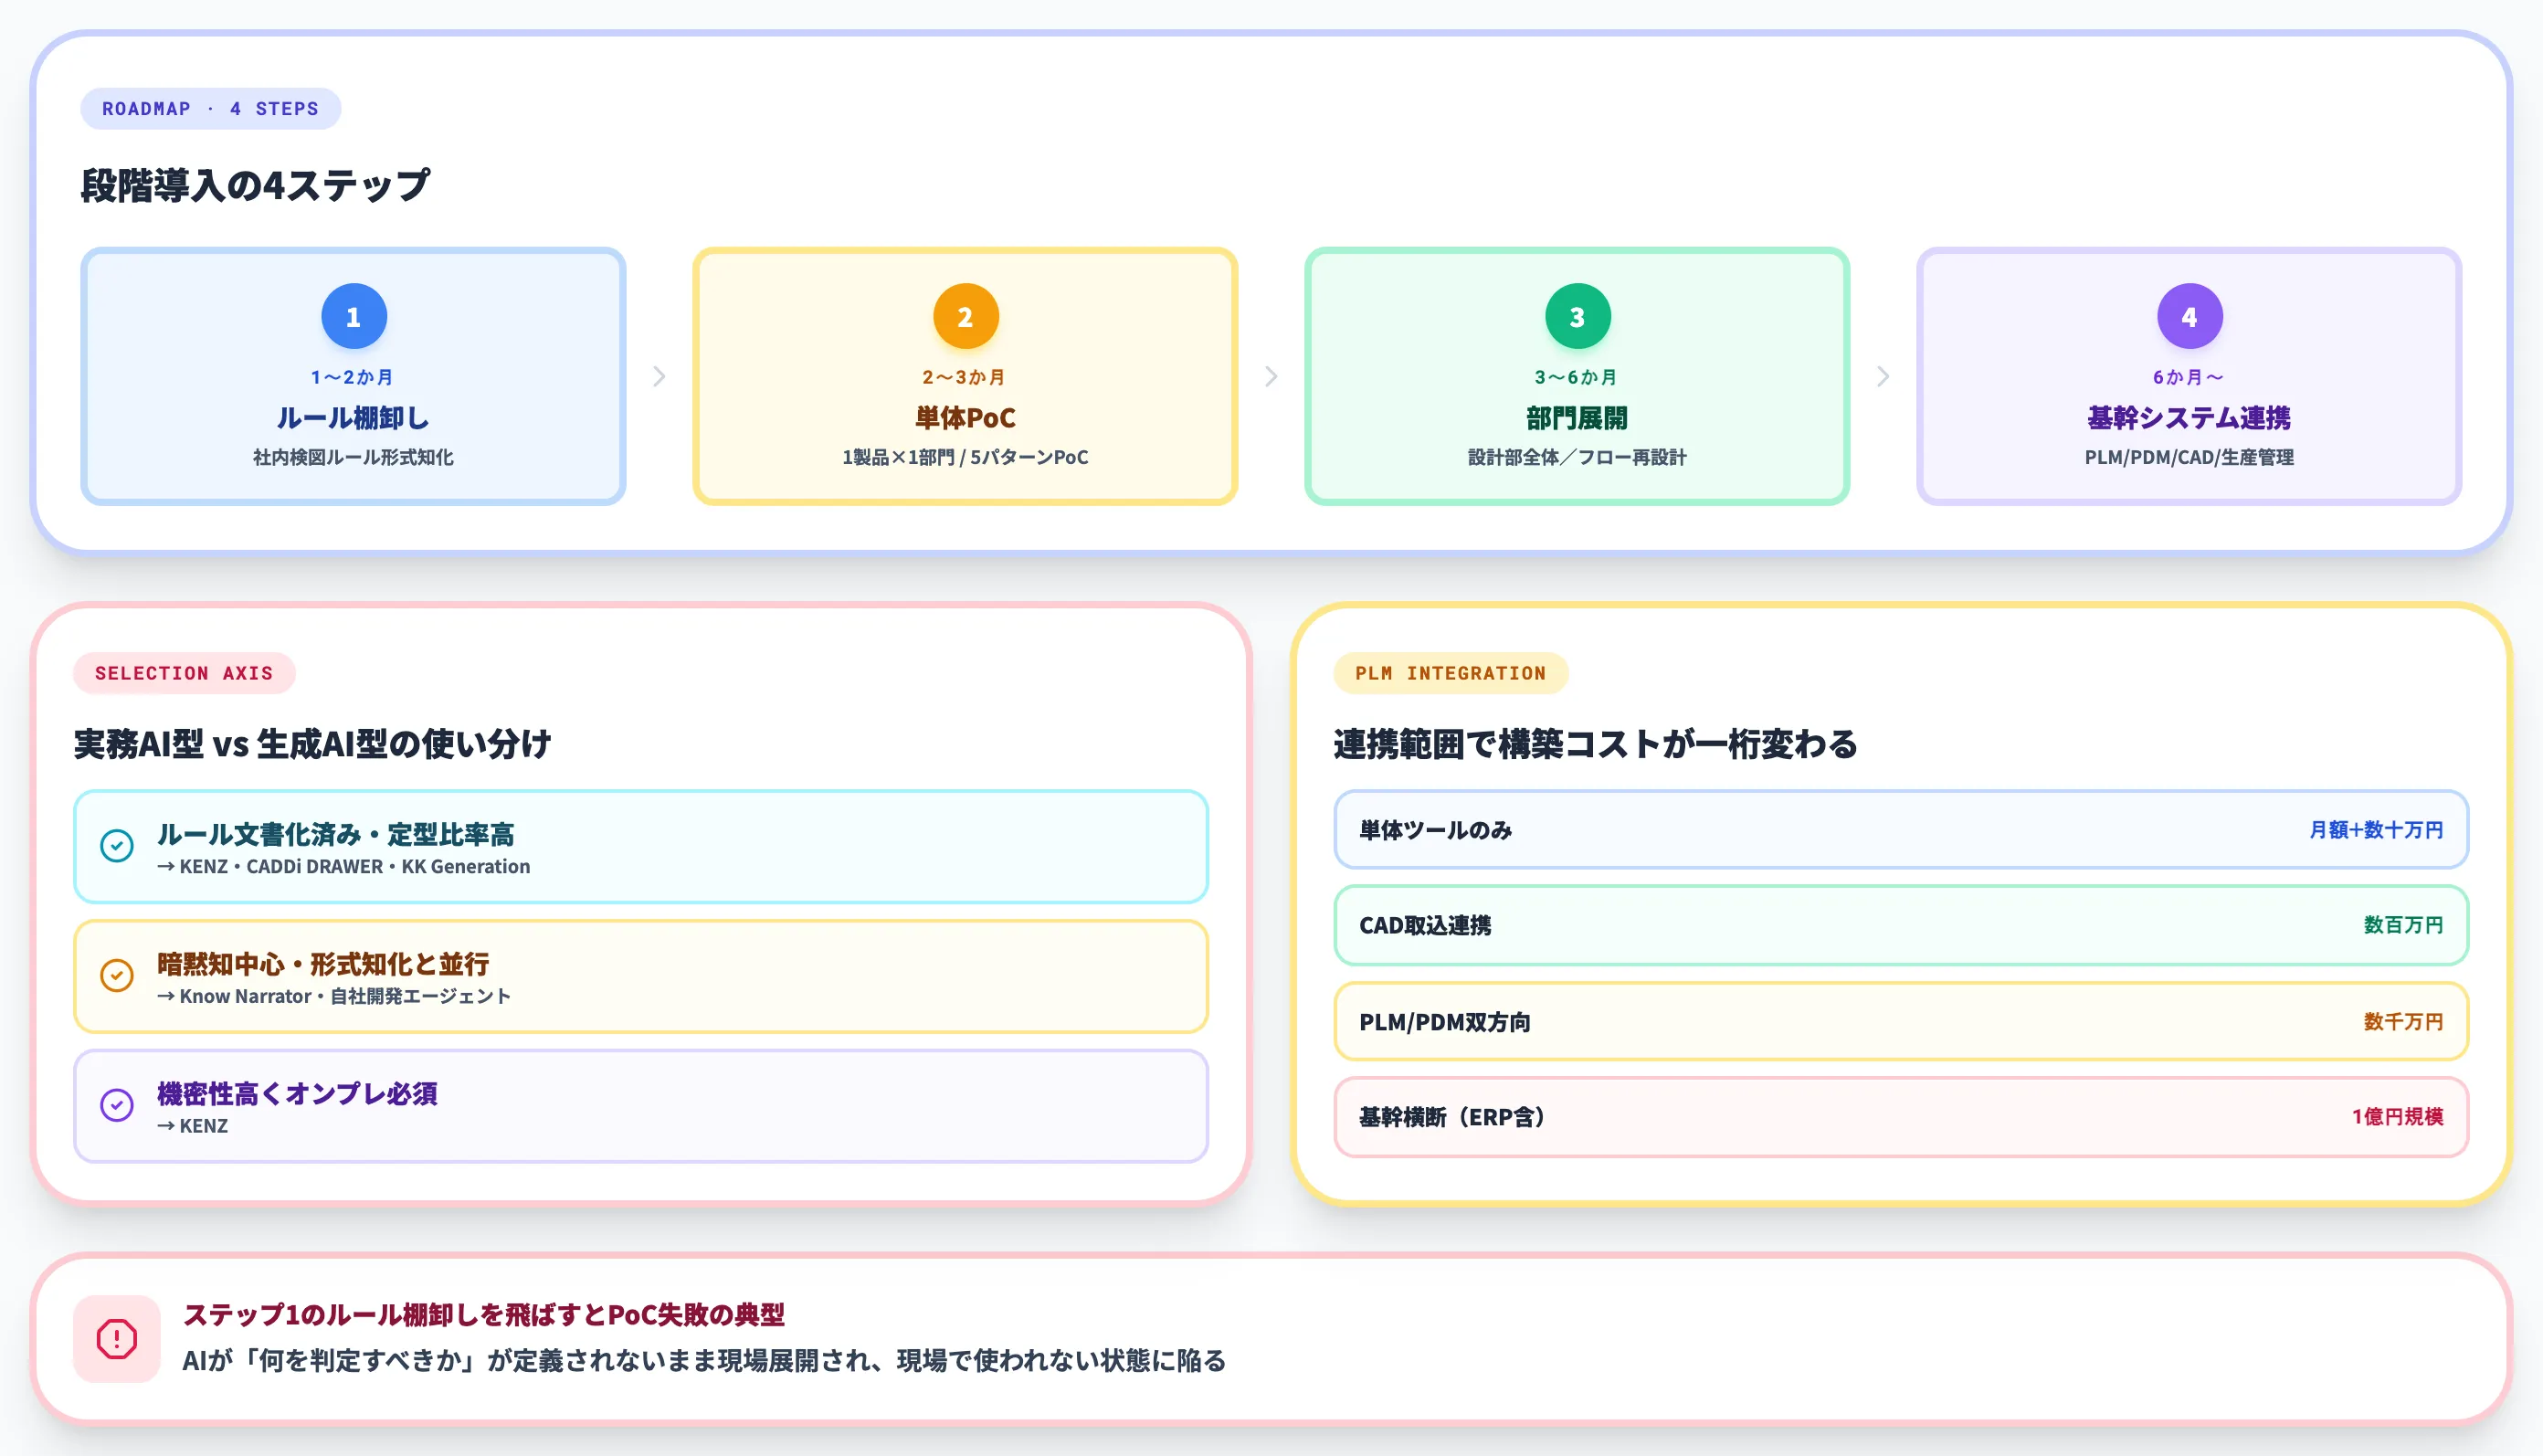The width and height of the screenshot is (2543, 1456).
Task: Click the 単体ツールのみ row label
Action: [x=1435, y=830]
